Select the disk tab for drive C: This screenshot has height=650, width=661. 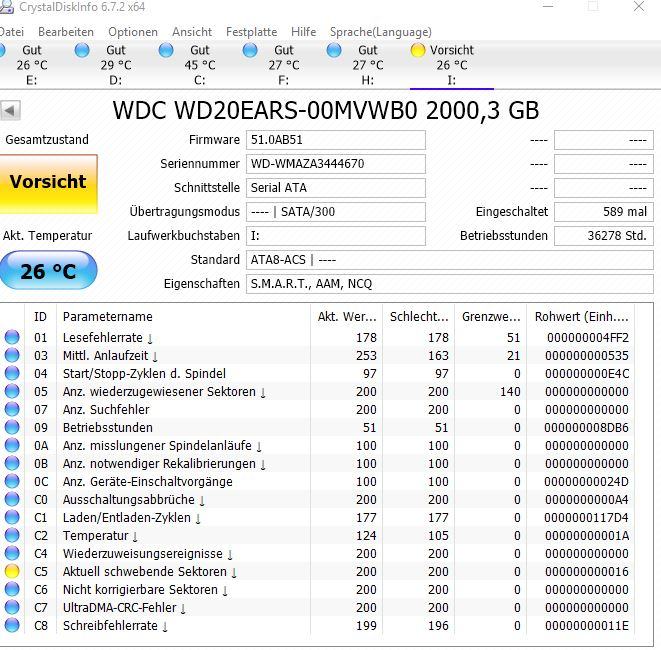199,65
